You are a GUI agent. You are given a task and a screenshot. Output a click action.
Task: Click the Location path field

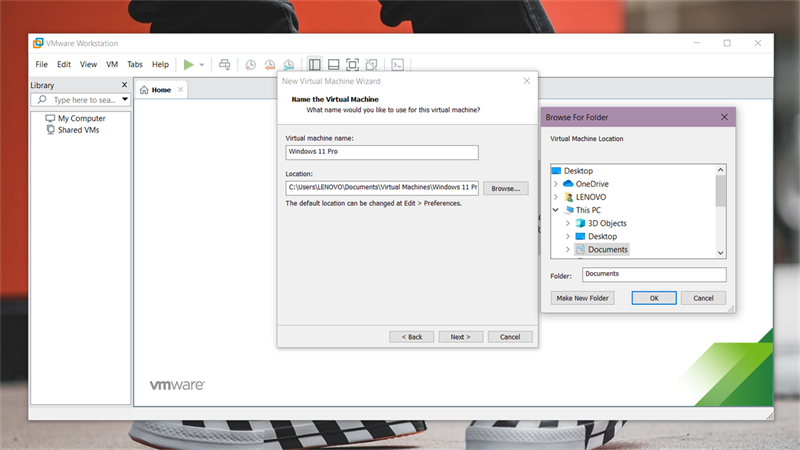point(382,188)
